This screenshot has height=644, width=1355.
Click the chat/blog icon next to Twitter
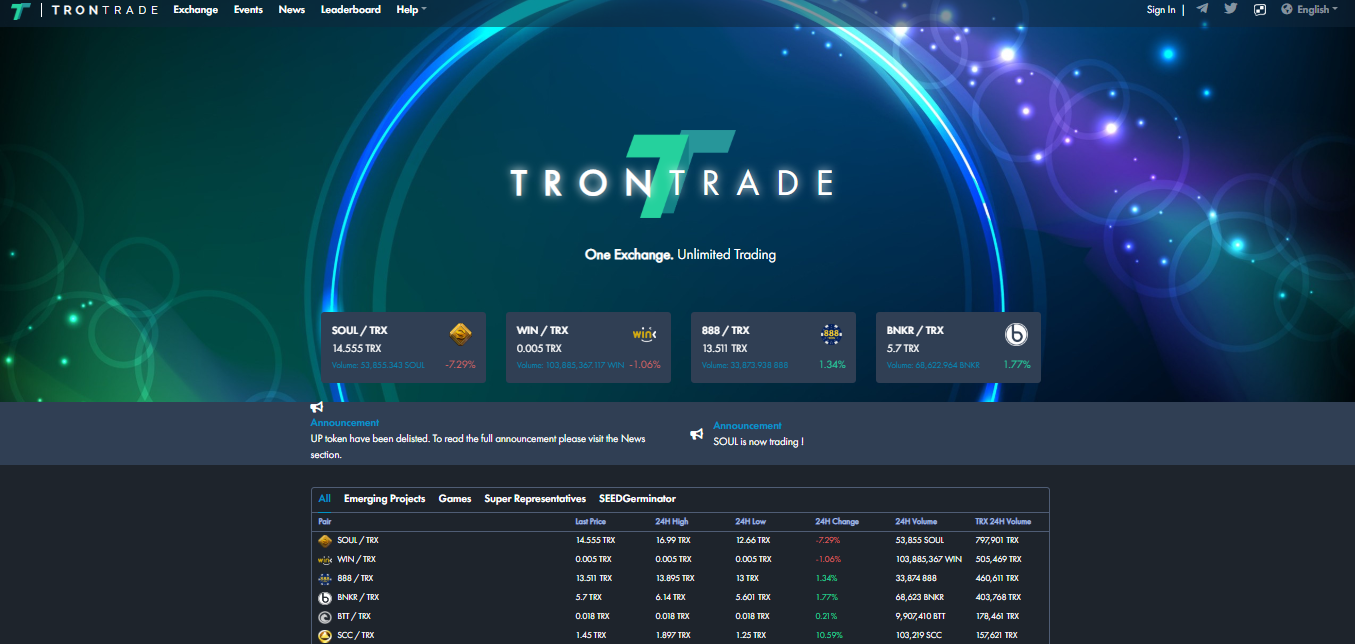coord(1258,9)
